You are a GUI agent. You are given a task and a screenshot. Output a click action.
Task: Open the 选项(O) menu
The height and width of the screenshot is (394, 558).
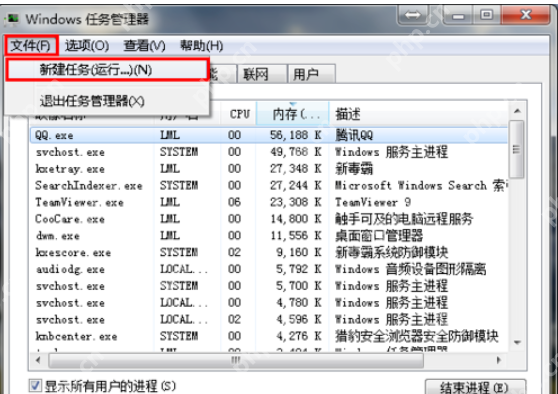click(x=87, y=46)
